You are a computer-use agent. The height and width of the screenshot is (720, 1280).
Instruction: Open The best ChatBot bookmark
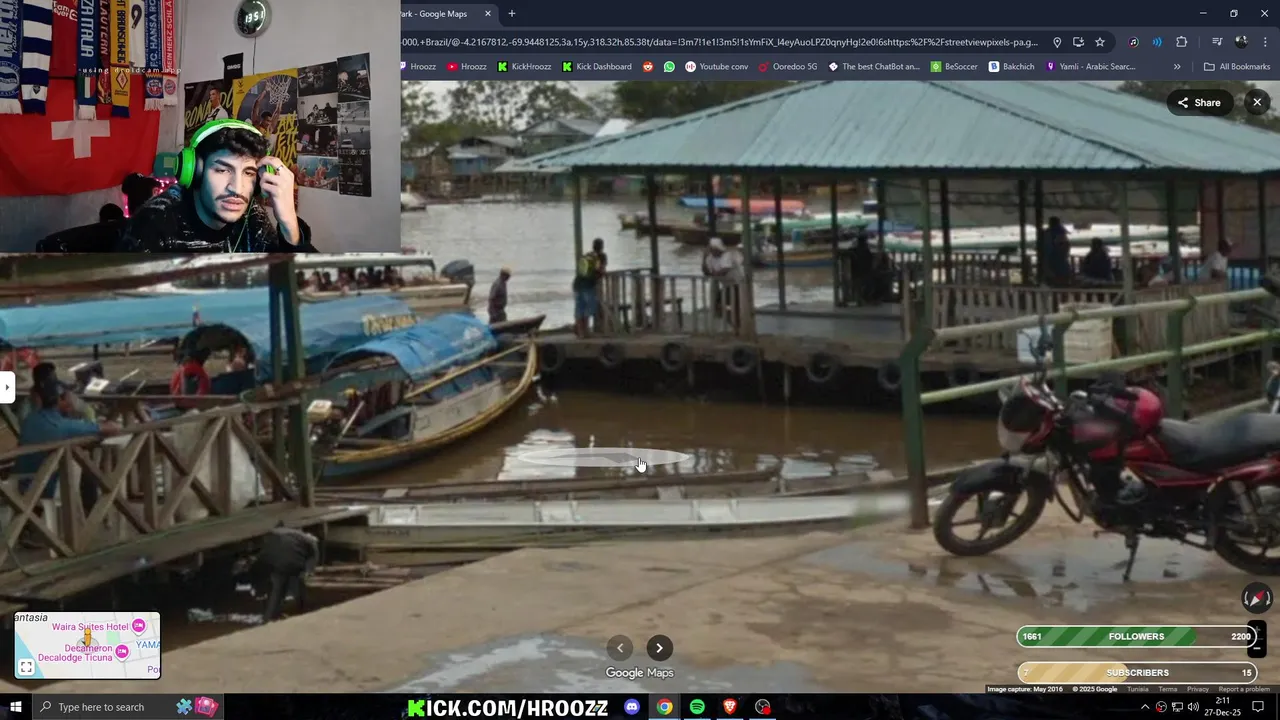(x=873, y=67)
